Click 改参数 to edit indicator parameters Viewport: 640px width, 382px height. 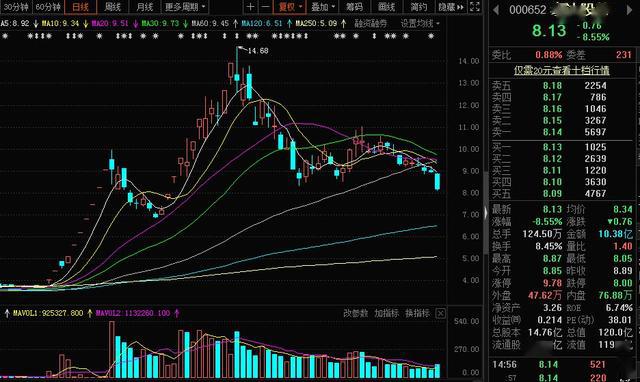356,313
